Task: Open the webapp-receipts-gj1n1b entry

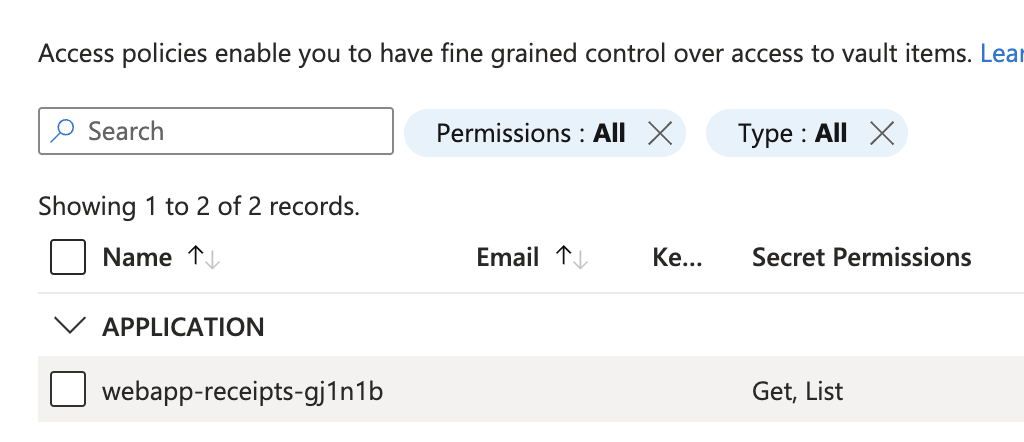Action: click(x=242, y=390)
